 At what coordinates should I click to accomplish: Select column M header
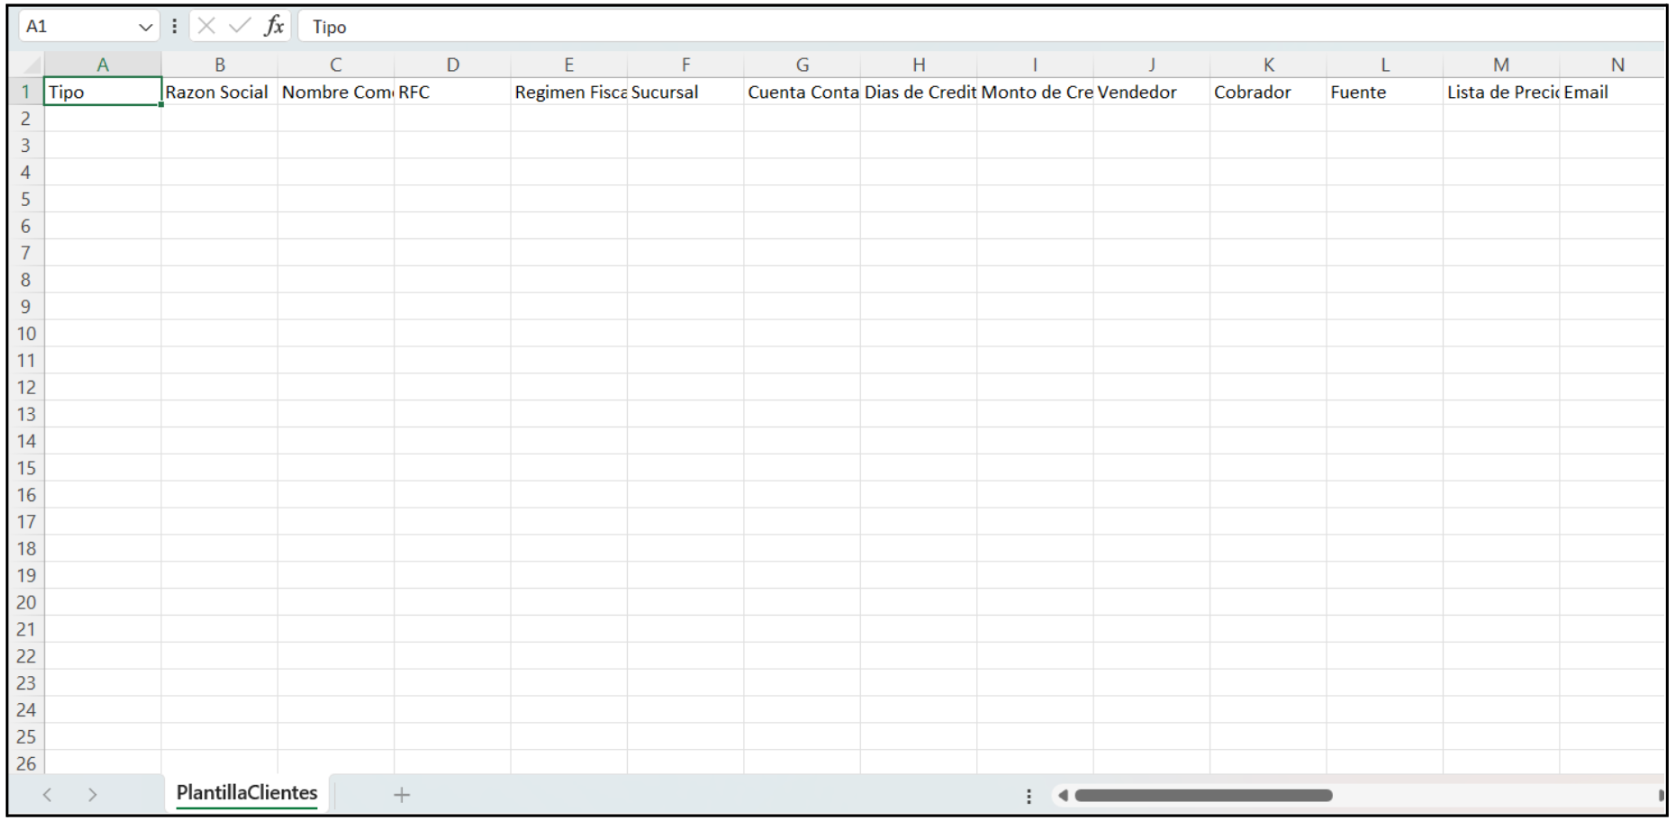(1501, 65)
